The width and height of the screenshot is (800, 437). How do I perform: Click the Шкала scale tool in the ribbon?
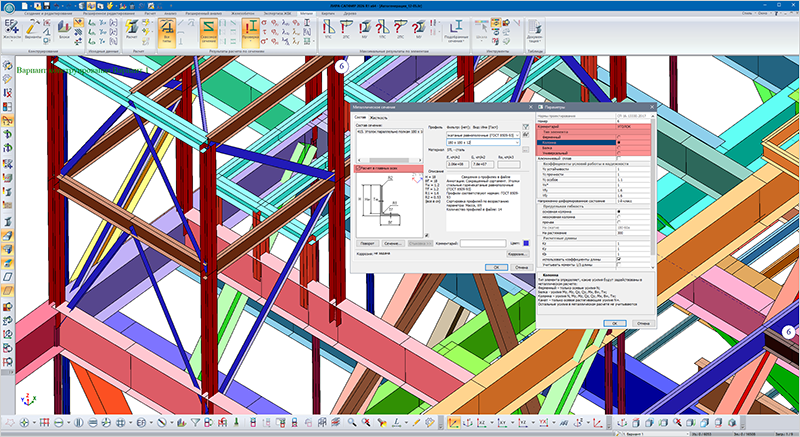coord(481,30)
